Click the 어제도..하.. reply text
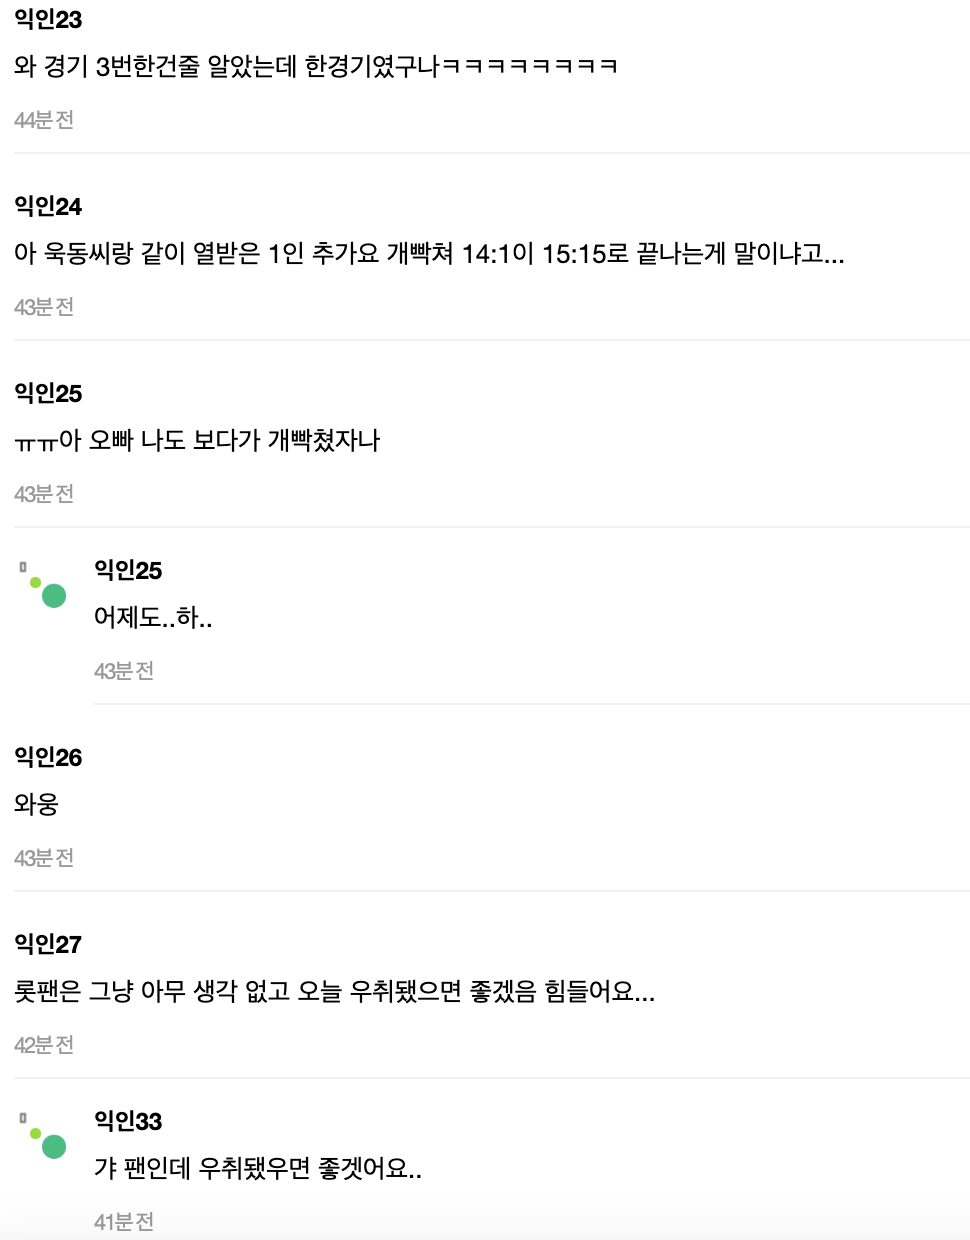This screenshot has height=1240, width=970. coord(153,618)
